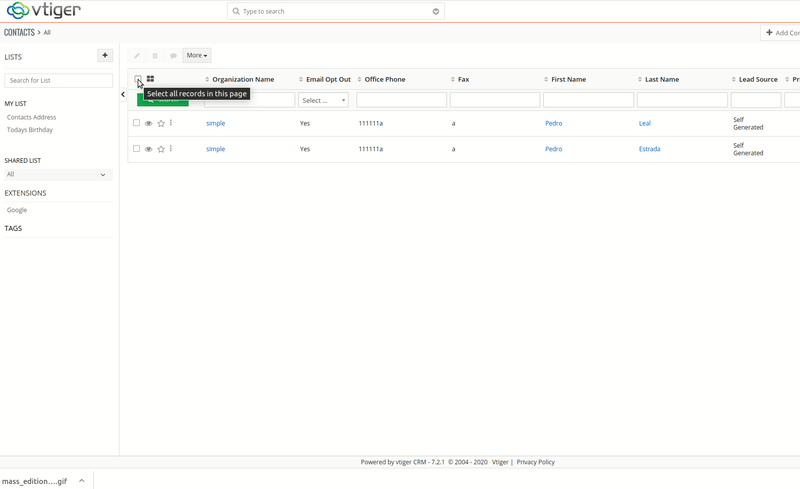Open the column layout grid icon
The image size is (800, 489).
[150, 79]
